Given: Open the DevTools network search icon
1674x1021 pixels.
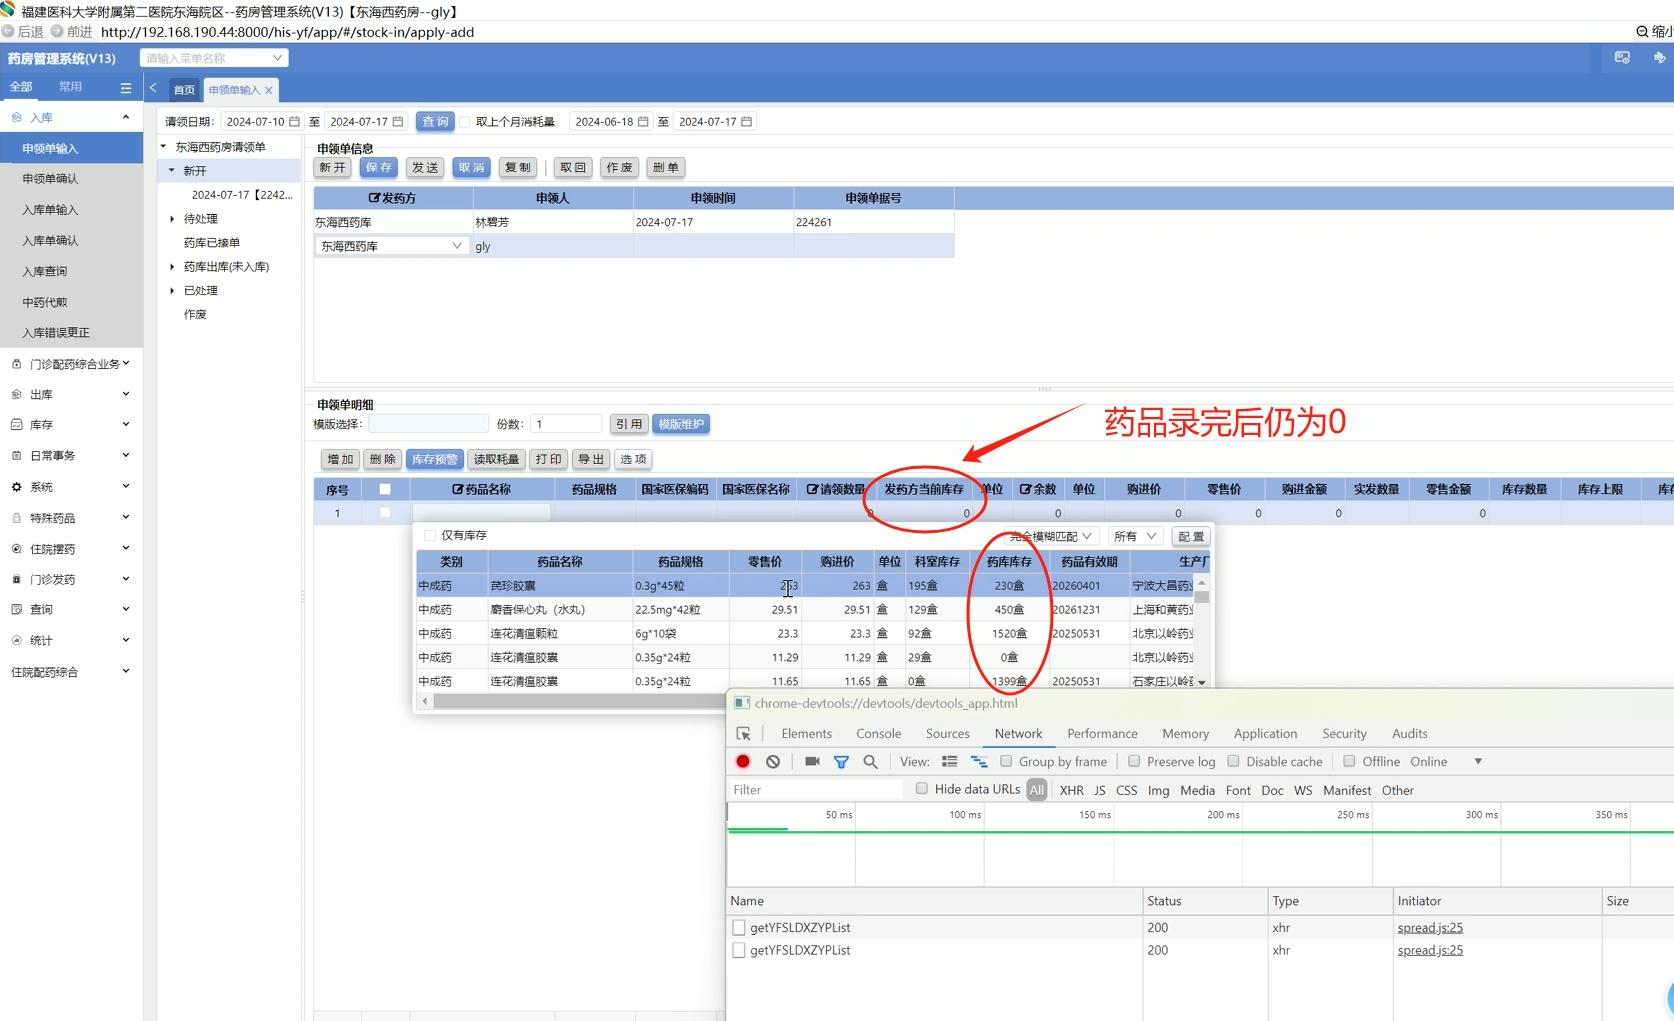Looking at the screenshot, I should click(x=870, y=762).
